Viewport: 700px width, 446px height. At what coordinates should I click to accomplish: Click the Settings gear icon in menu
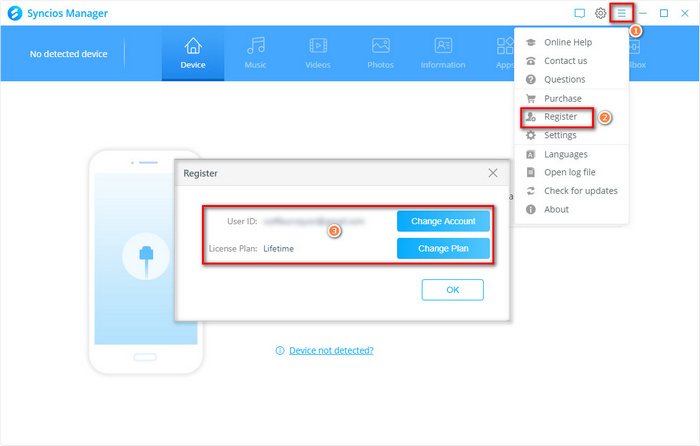pyautogui.click(x=530, y=135)
